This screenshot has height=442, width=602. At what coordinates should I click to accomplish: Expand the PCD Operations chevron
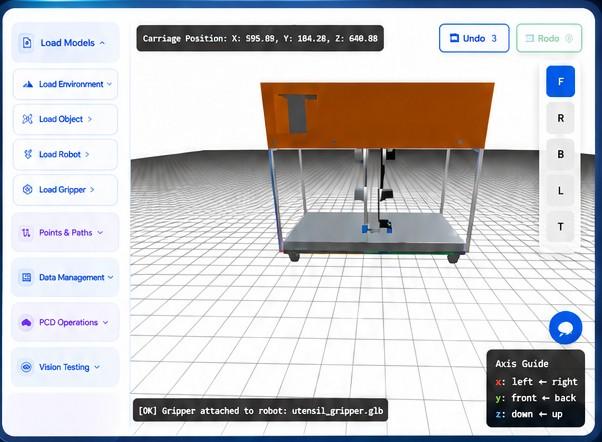[106, 322]
